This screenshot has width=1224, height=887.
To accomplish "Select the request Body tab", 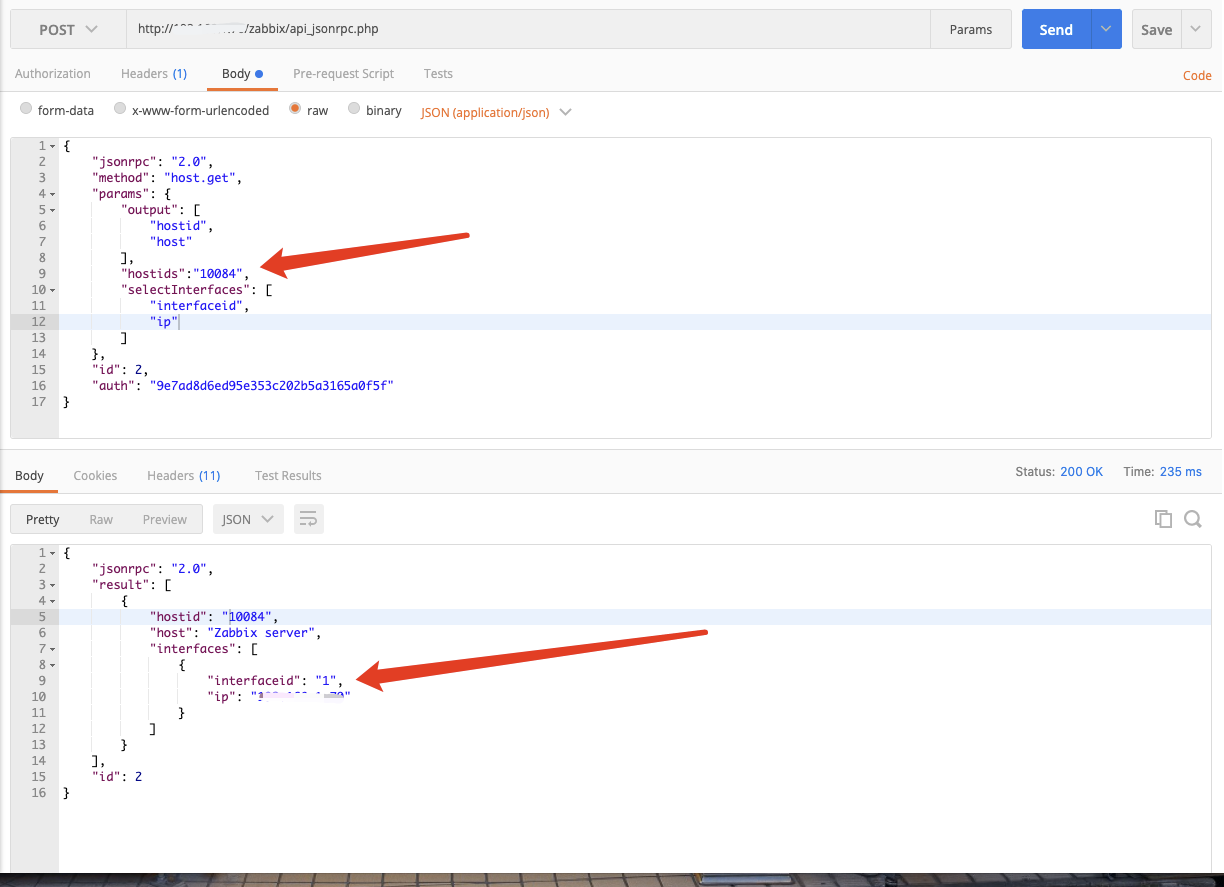I will click(x=242, y=74).
